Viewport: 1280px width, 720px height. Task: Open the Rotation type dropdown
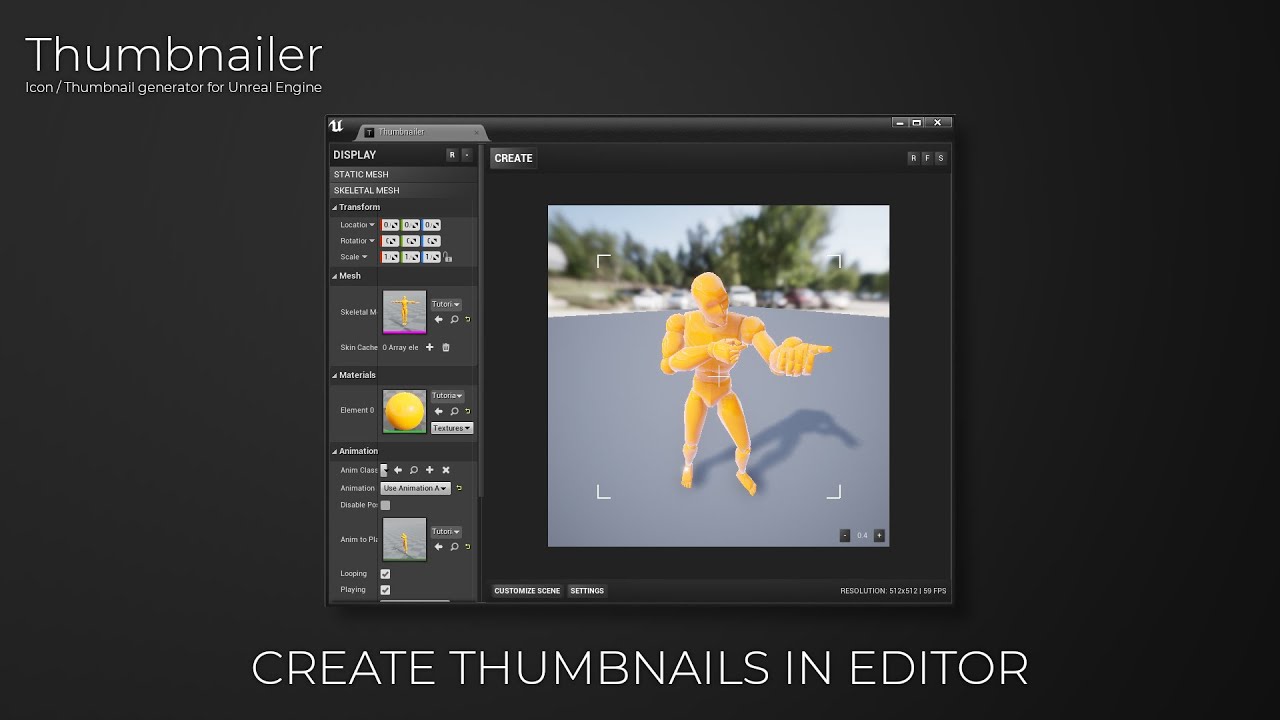[372, 241]
